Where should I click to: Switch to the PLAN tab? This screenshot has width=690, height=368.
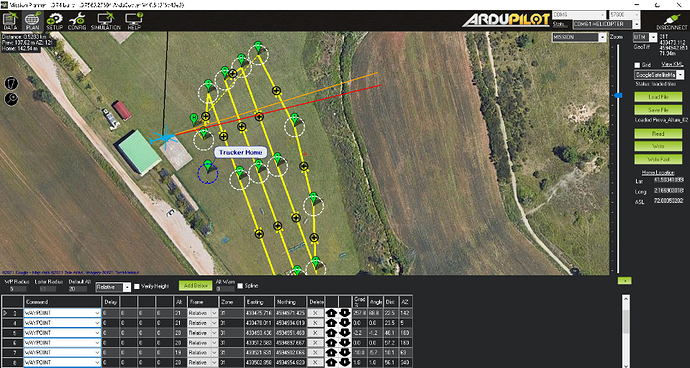33,21
